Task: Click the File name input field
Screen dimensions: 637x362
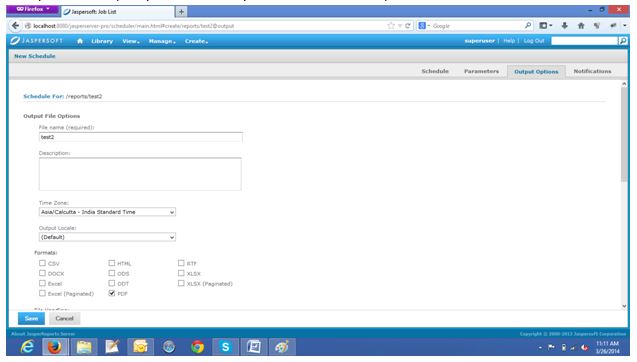Action: [141, 137]
